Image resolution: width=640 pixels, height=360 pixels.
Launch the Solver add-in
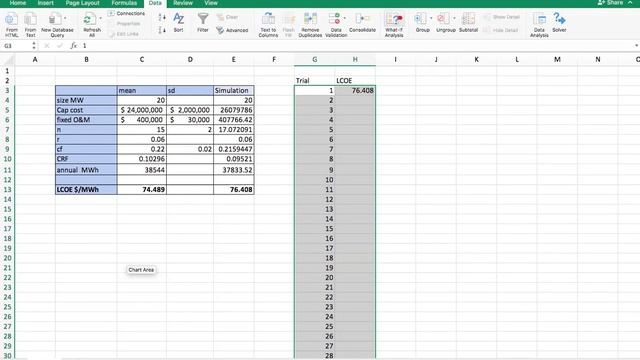pyautogui.click(x=559, y=22)
